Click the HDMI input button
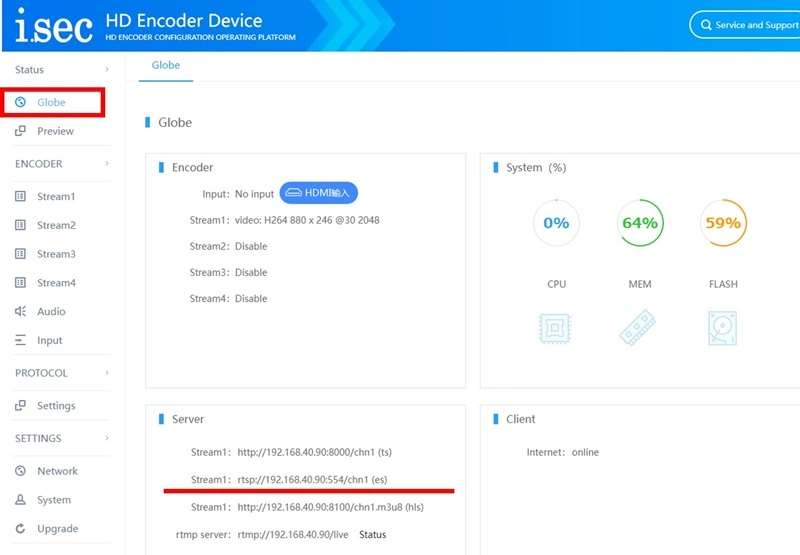This screenshot has height=555, width=800. click(318, 193)
